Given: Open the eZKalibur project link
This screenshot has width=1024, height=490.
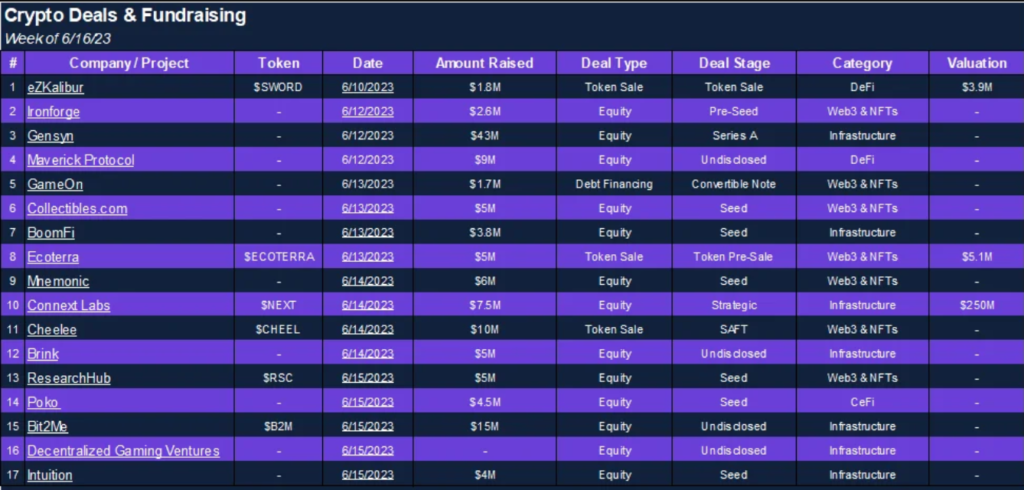Looking at the screenshot, I should click(56, 87).
